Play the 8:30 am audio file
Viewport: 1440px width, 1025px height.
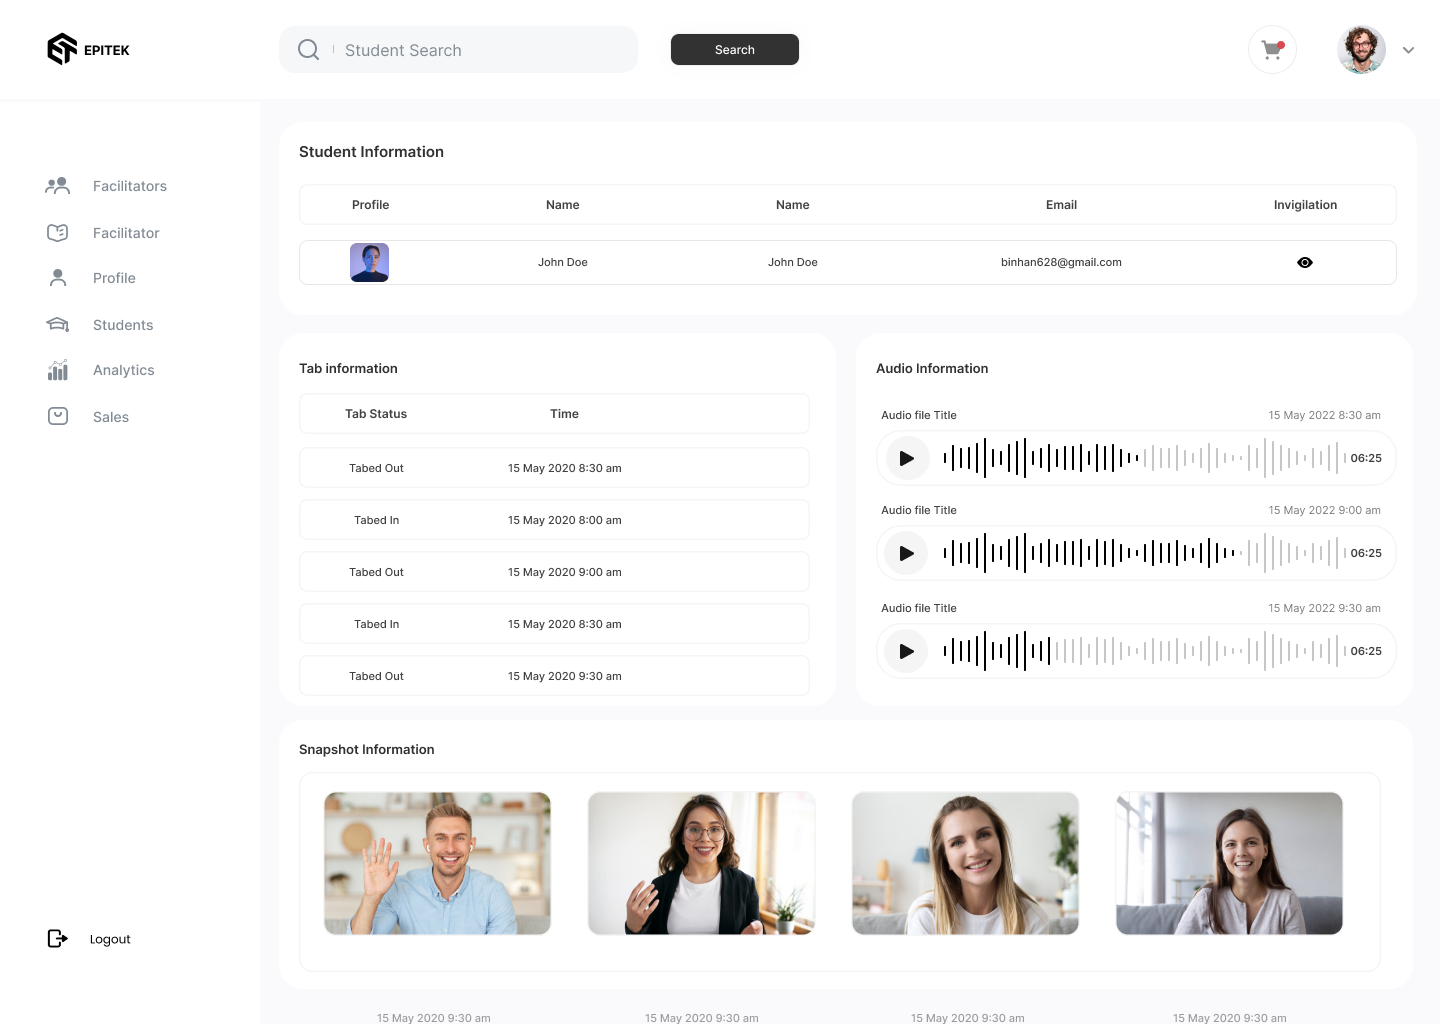[x=907, y=458]
